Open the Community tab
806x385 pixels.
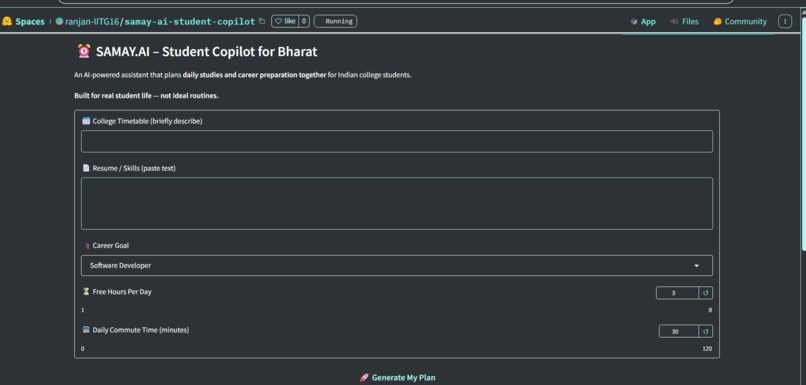(x=740, y=22)
